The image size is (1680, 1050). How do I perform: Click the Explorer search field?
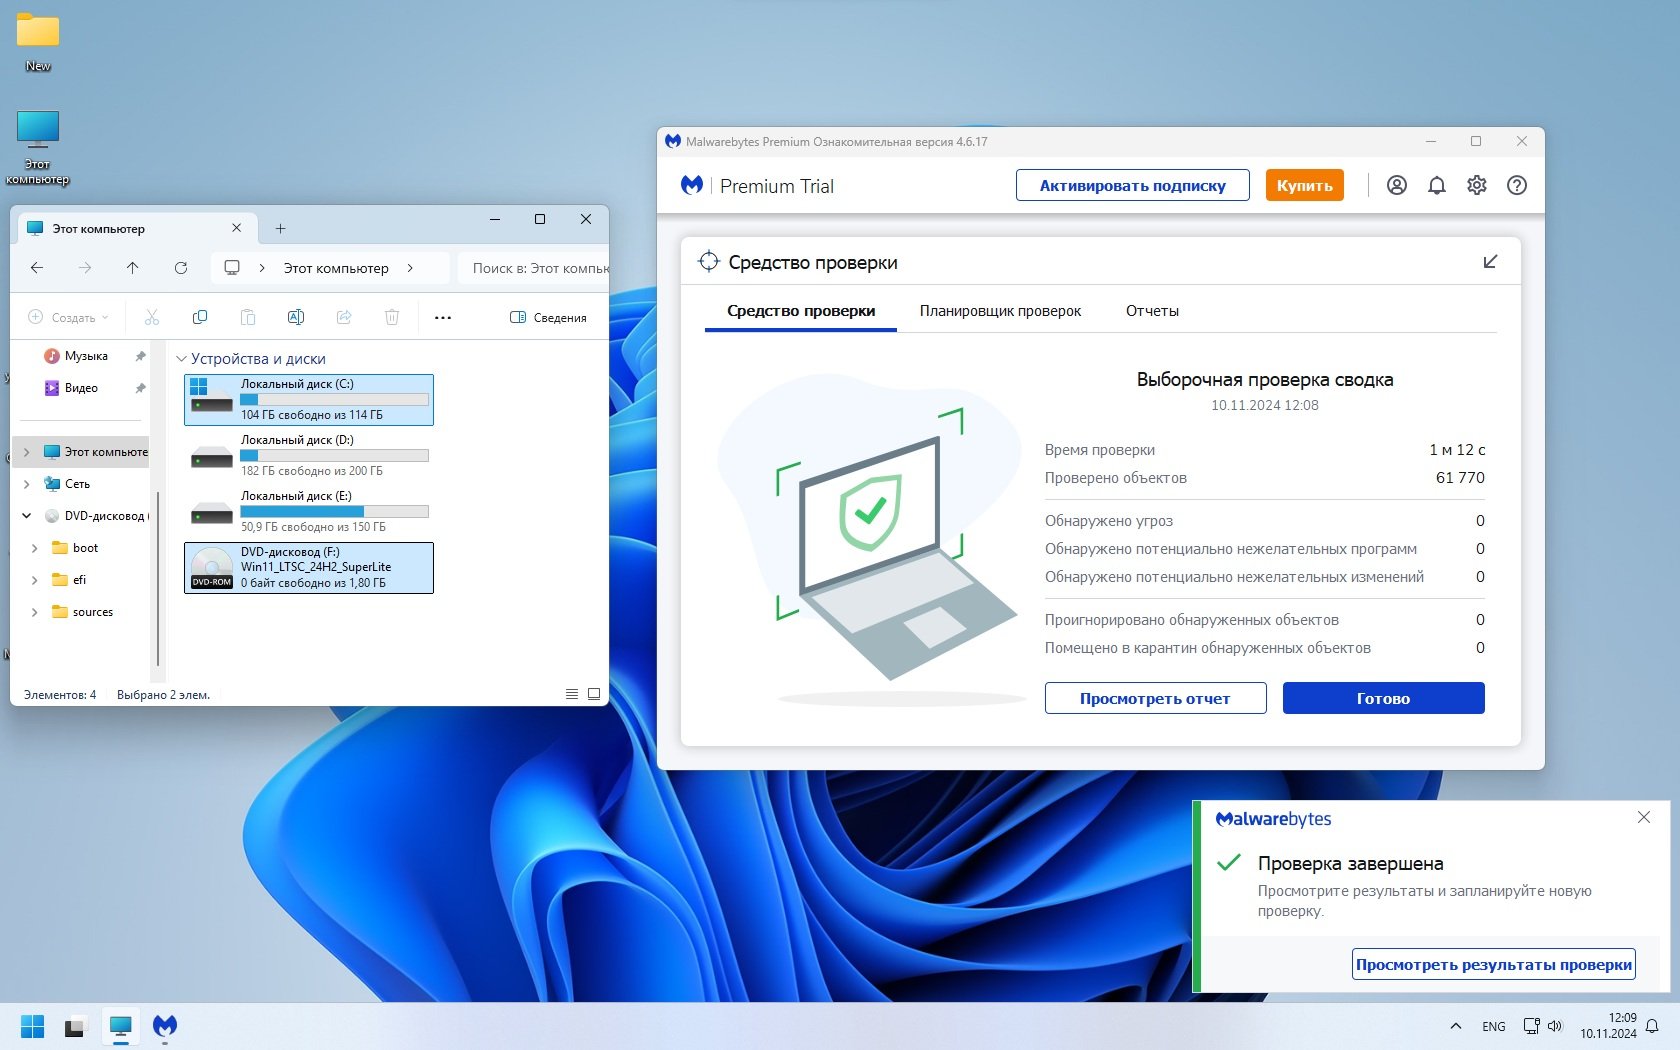[535, 268]
